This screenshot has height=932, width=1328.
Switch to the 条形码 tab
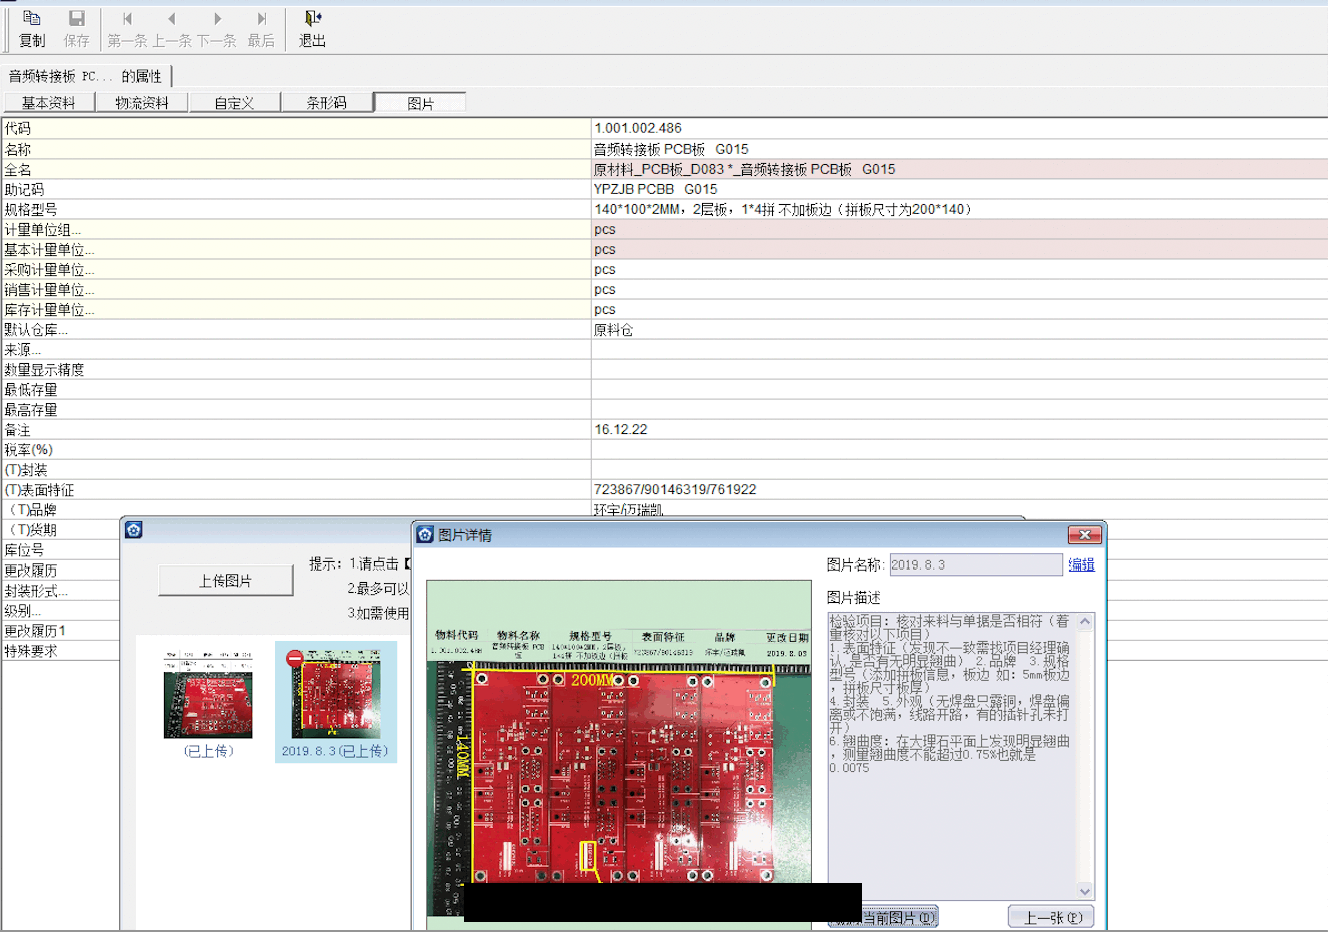pos(327,103)
